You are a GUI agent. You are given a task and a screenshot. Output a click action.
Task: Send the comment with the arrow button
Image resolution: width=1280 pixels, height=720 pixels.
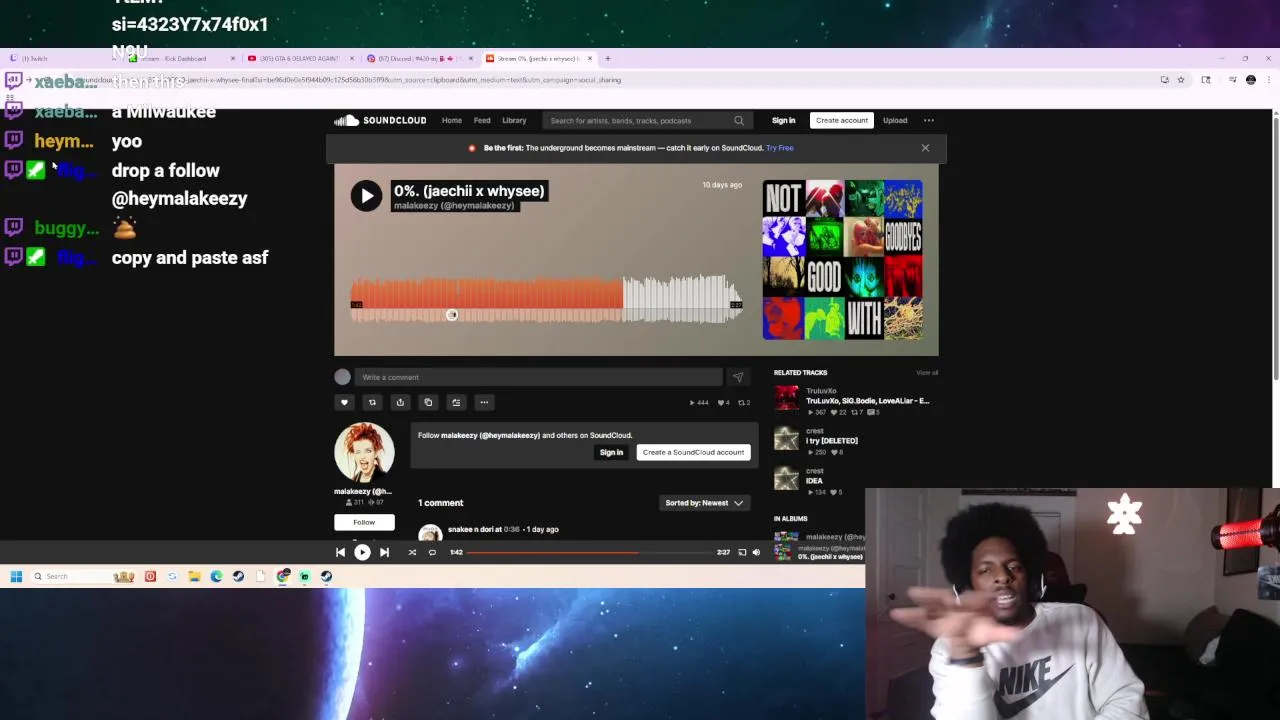pos(738,377)
